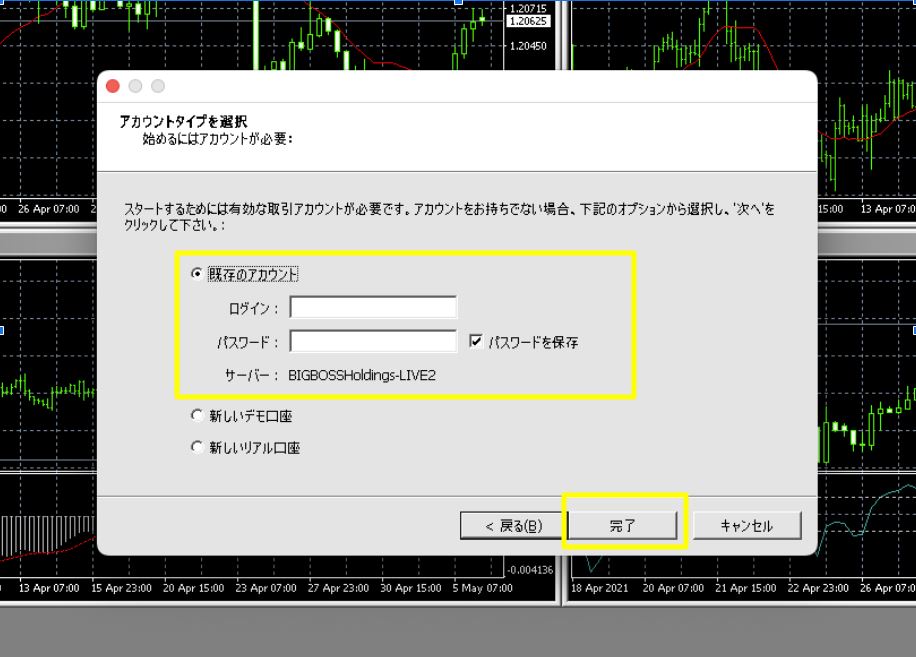
Task: Click the ログイン input field
Action: coord(373,308)
